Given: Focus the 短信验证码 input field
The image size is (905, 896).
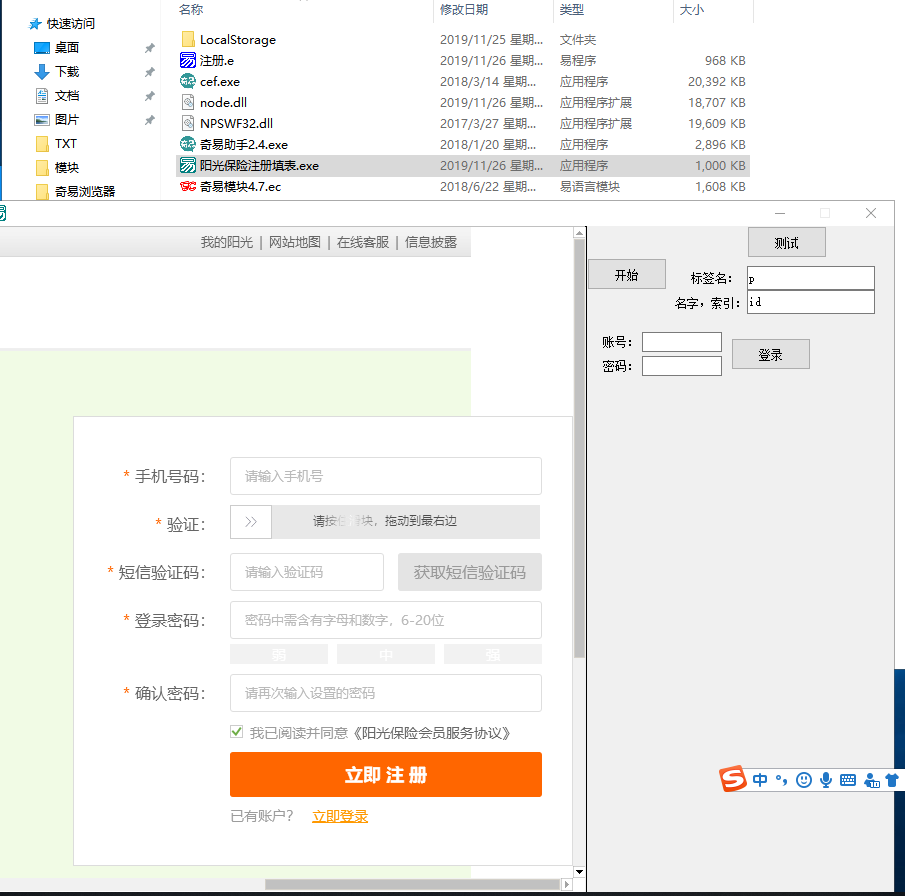Looking at the screenshot, I should [307, 572].
